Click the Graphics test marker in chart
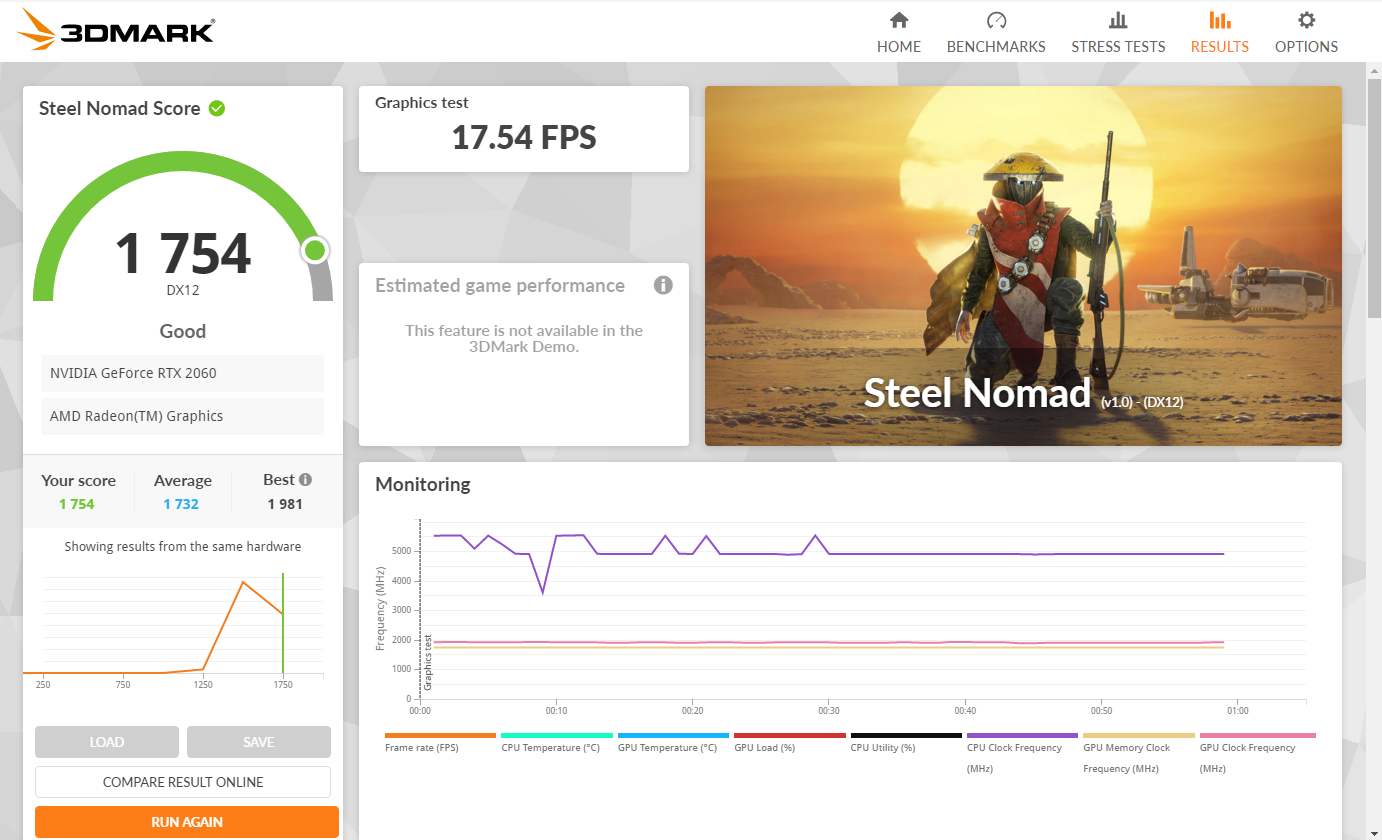The image size is (1382, 840). point(428,662)
